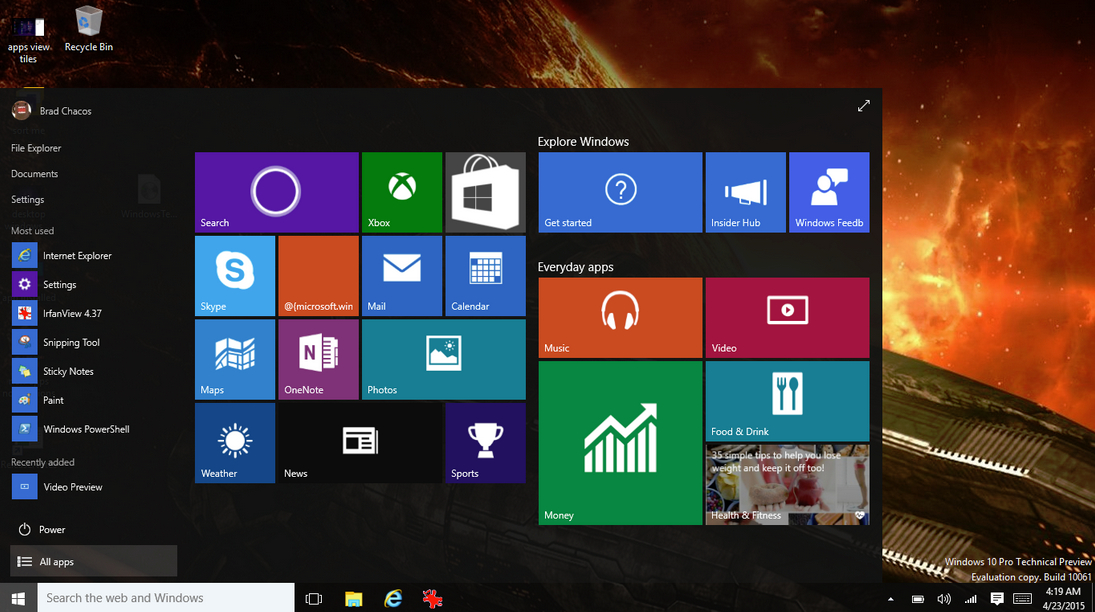Open the red IrfanView taskbar icon
The height and width of the screenshot is (612, 1095).
point(432,599)
